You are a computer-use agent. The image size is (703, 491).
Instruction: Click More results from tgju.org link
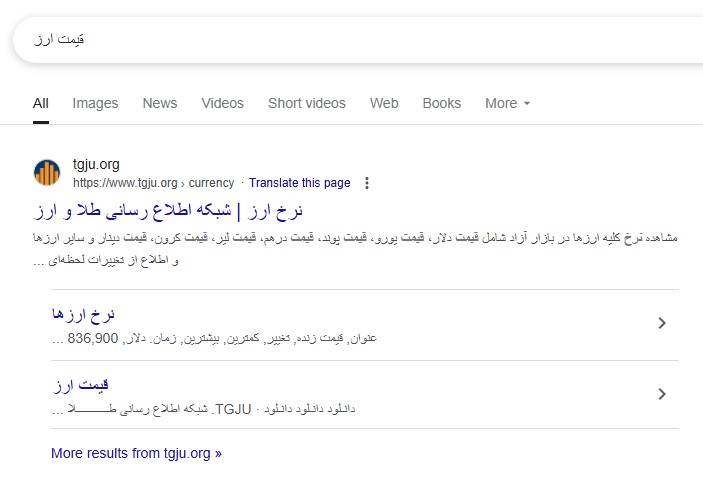pos(136,453)
